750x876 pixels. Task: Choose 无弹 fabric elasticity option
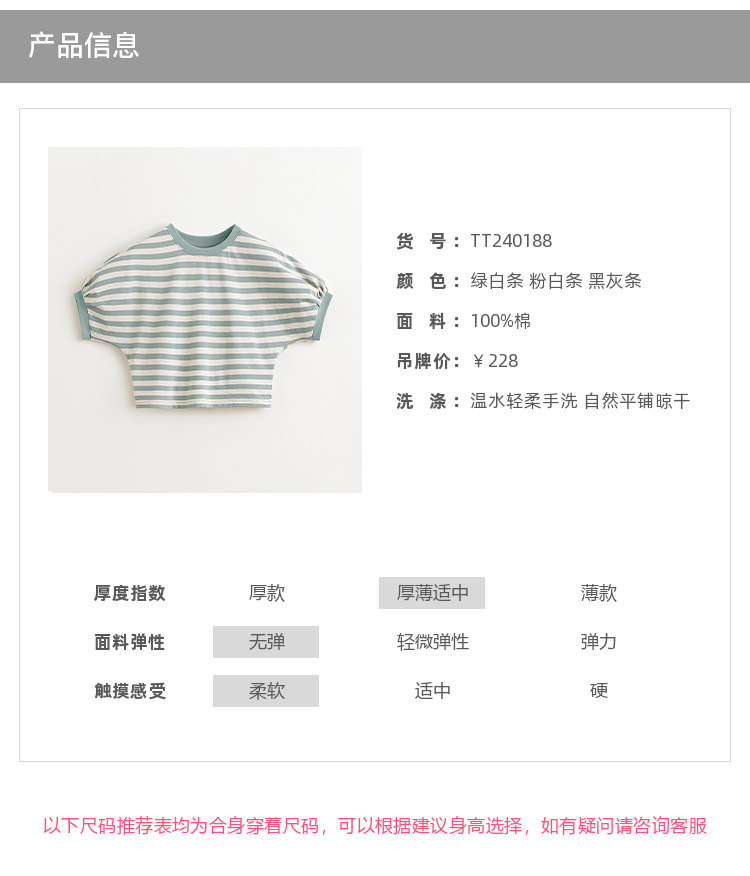coord(266,642)
